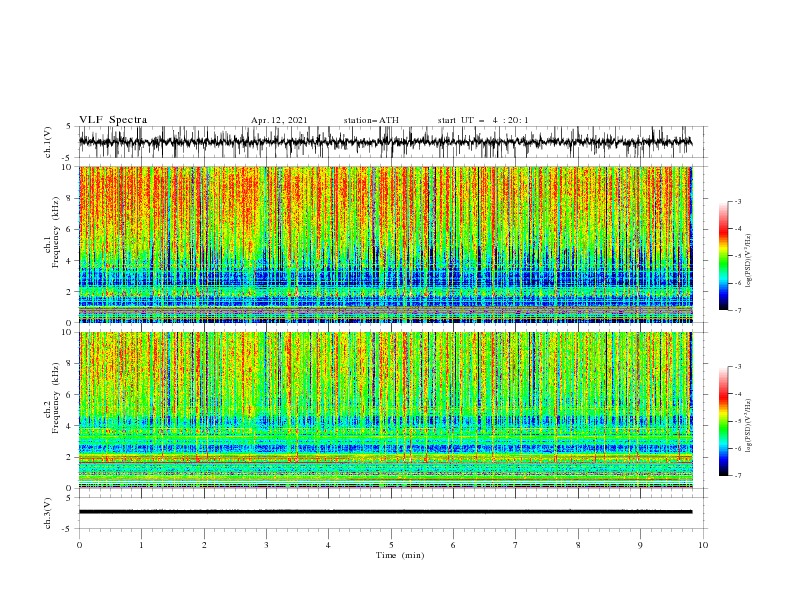Click the ch.2 spectrogram panel

[385, 410]
